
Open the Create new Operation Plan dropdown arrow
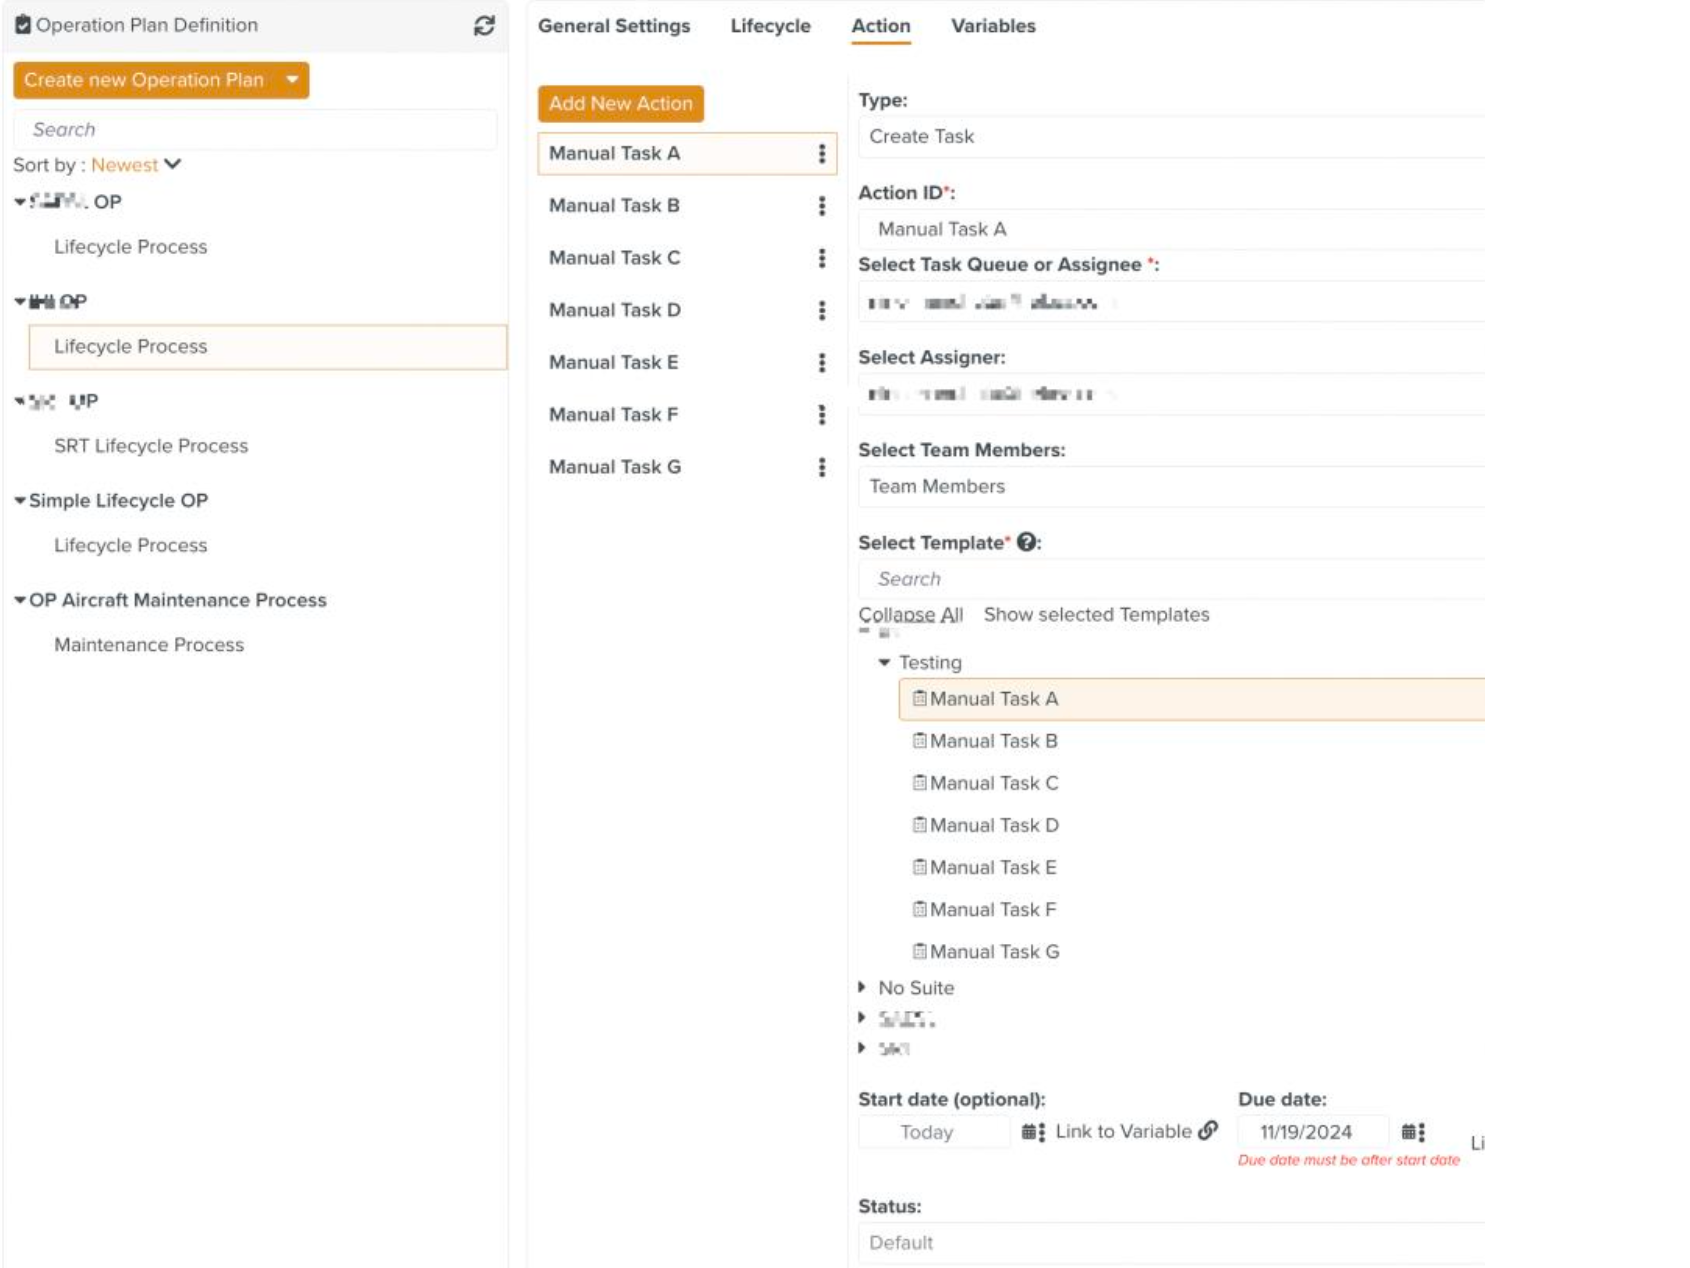point(292,80)
